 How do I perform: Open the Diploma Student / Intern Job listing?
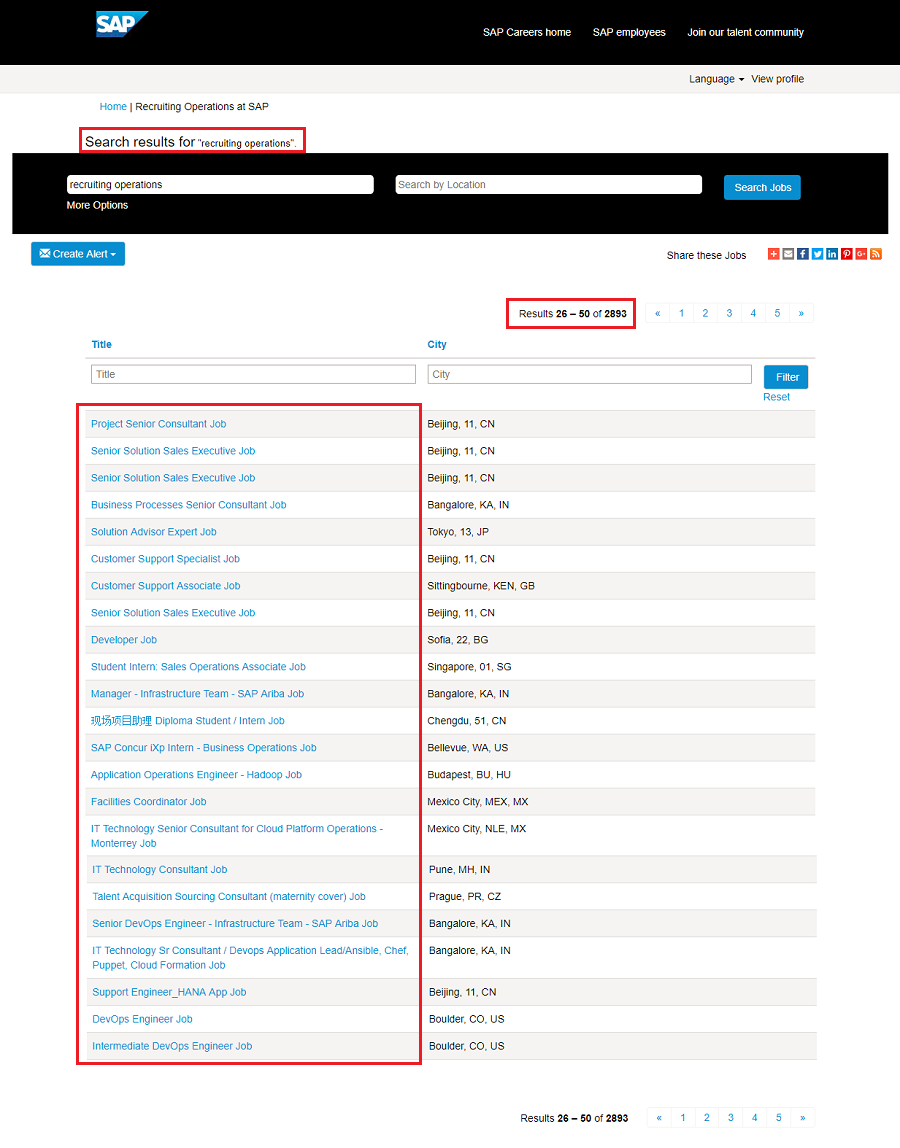click(187, 721)
